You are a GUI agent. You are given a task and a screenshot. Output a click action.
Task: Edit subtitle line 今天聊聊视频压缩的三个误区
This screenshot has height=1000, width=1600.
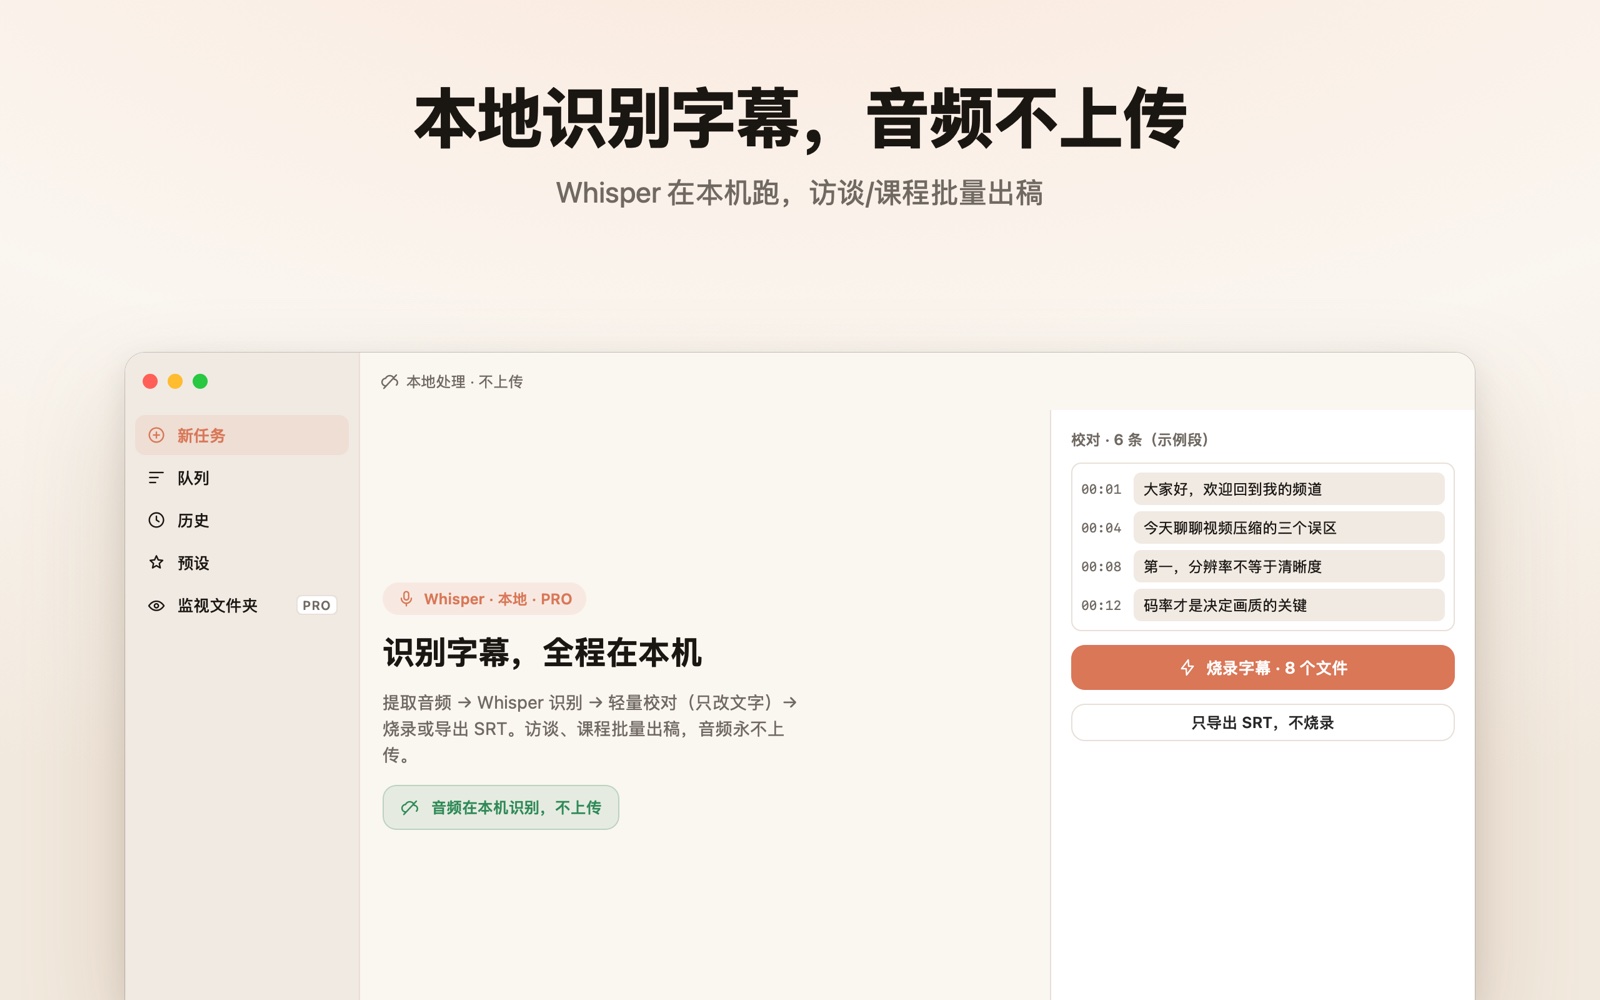point(1288,527)
